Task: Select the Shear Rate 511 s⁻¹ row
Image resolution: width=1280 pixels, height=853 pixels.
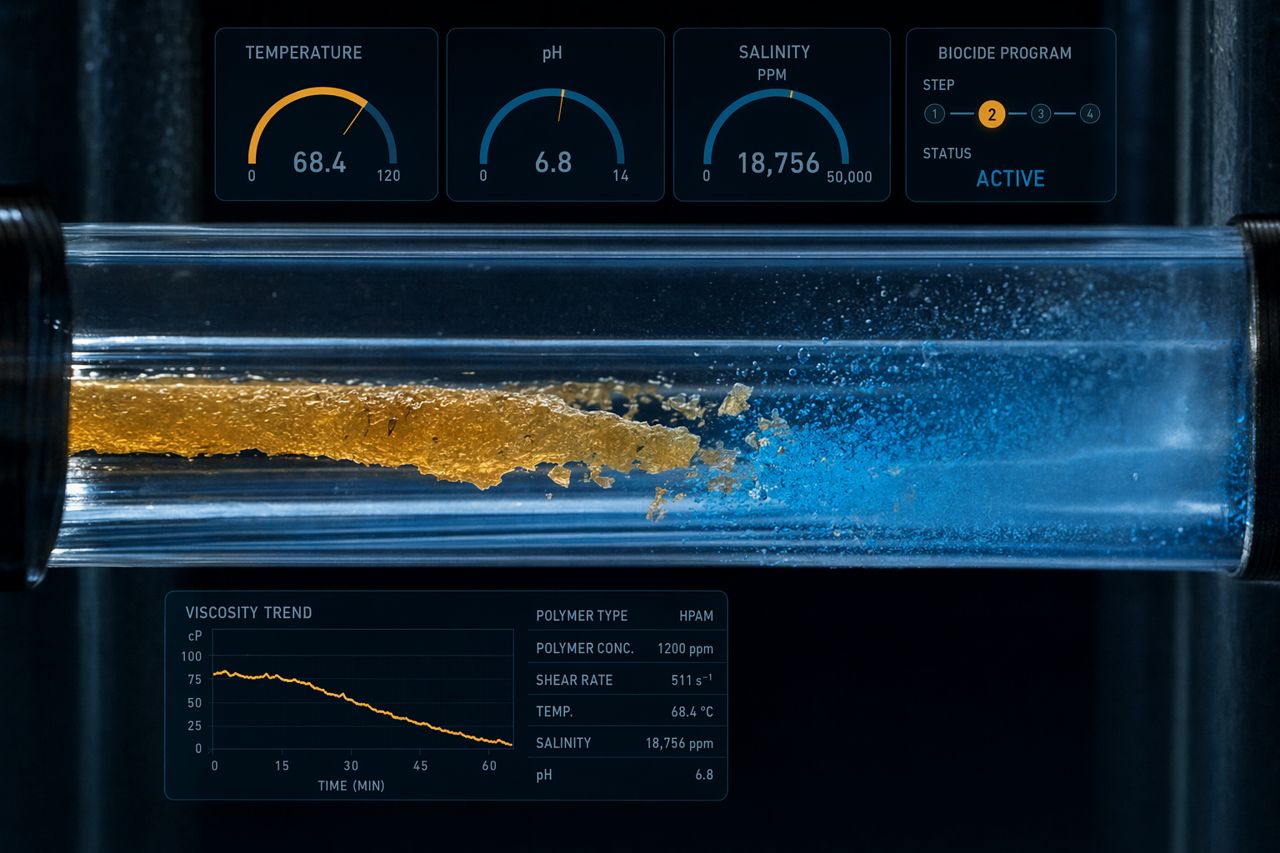Action: coord(625,680)
